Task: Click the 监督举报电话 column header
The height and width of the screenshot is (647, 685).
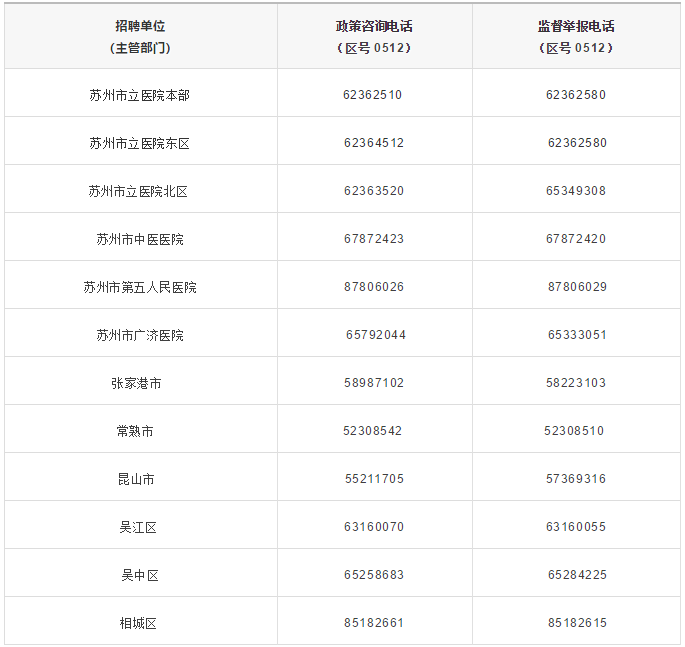Action: [x=576, y=37]
